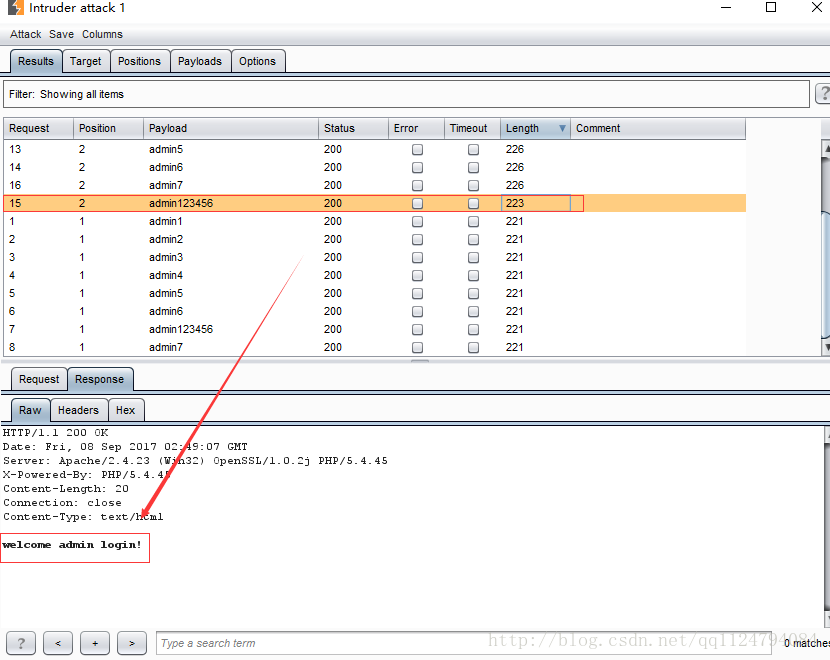Click length value 223 cell

click(x=535, y=203)
